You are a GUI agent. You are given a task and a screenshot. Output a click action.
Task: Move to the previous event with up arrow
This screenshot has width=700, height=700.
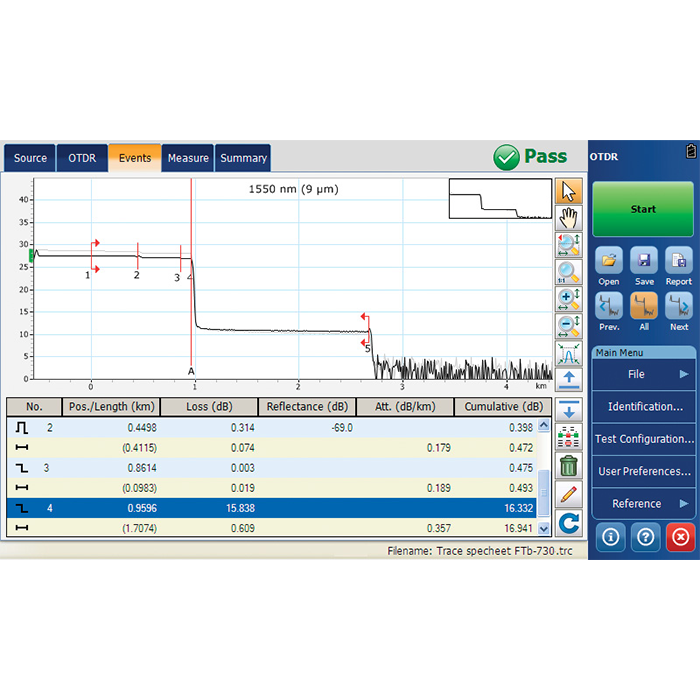[568, 380]
